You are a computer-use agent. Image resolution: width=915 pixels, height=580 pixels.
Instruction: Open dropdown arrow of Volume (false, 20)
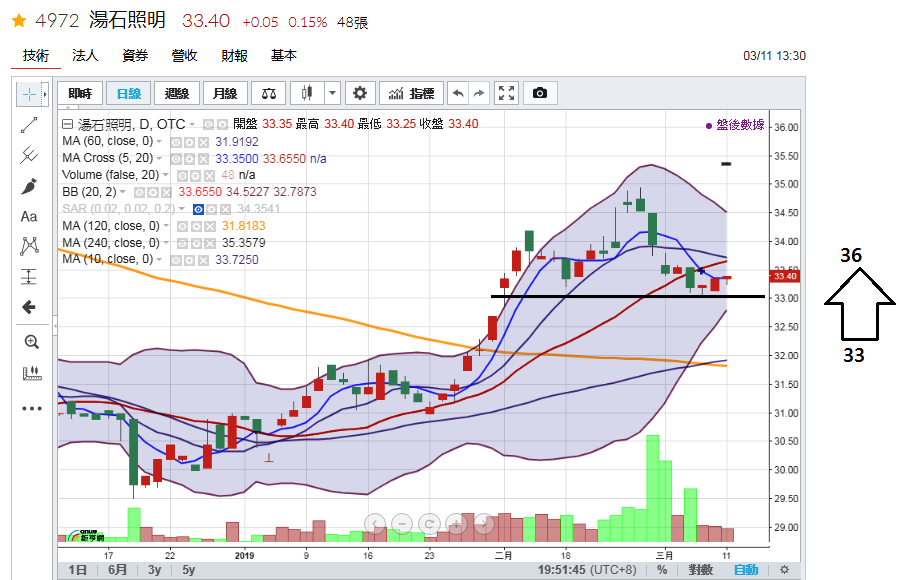pos(165,175)
